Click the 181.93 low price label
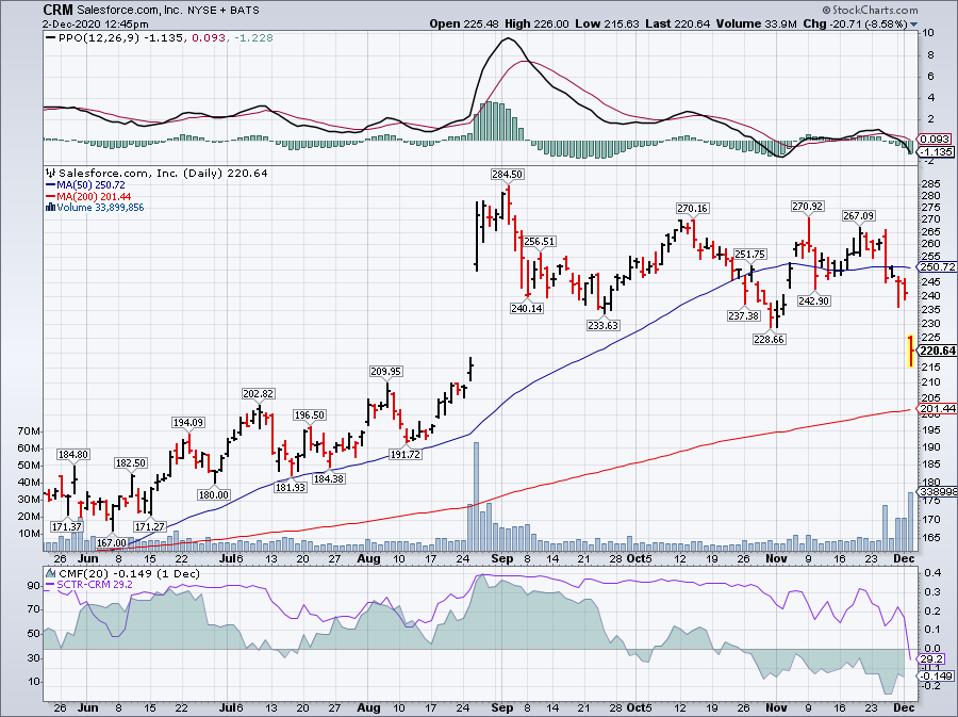The height and width of the screenshot is (717, 958). coord(290,488)
